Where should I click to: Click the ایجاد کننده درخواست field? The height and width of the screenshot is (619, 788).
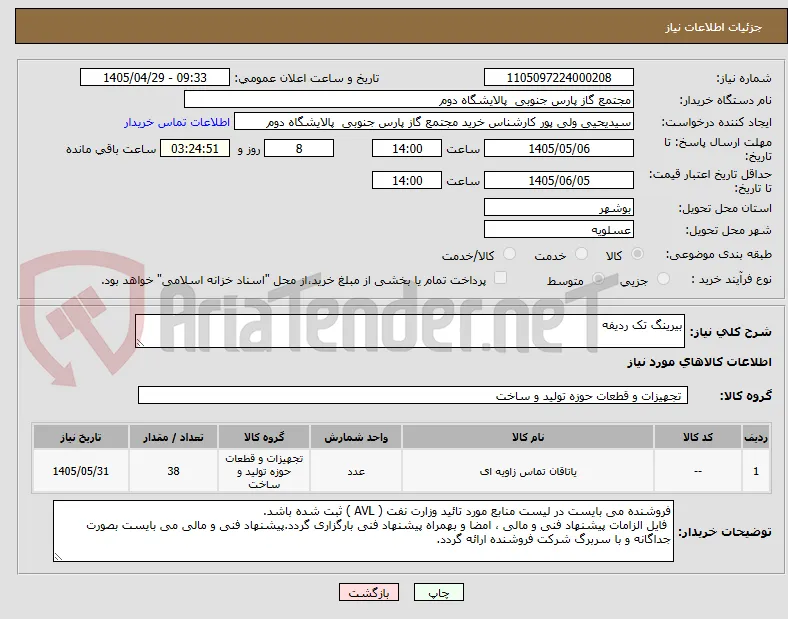pos(434,122)
